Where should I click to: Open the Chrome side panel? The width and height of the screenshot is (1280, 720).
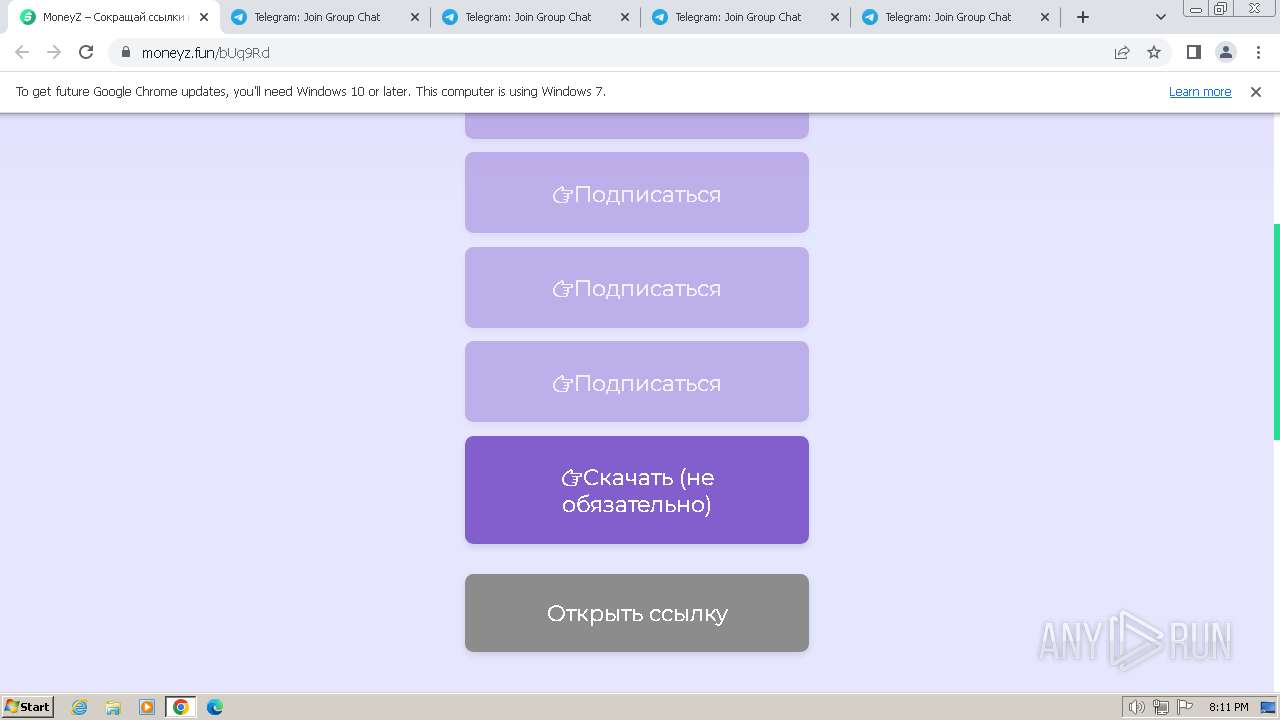(x=1193, y=52)
